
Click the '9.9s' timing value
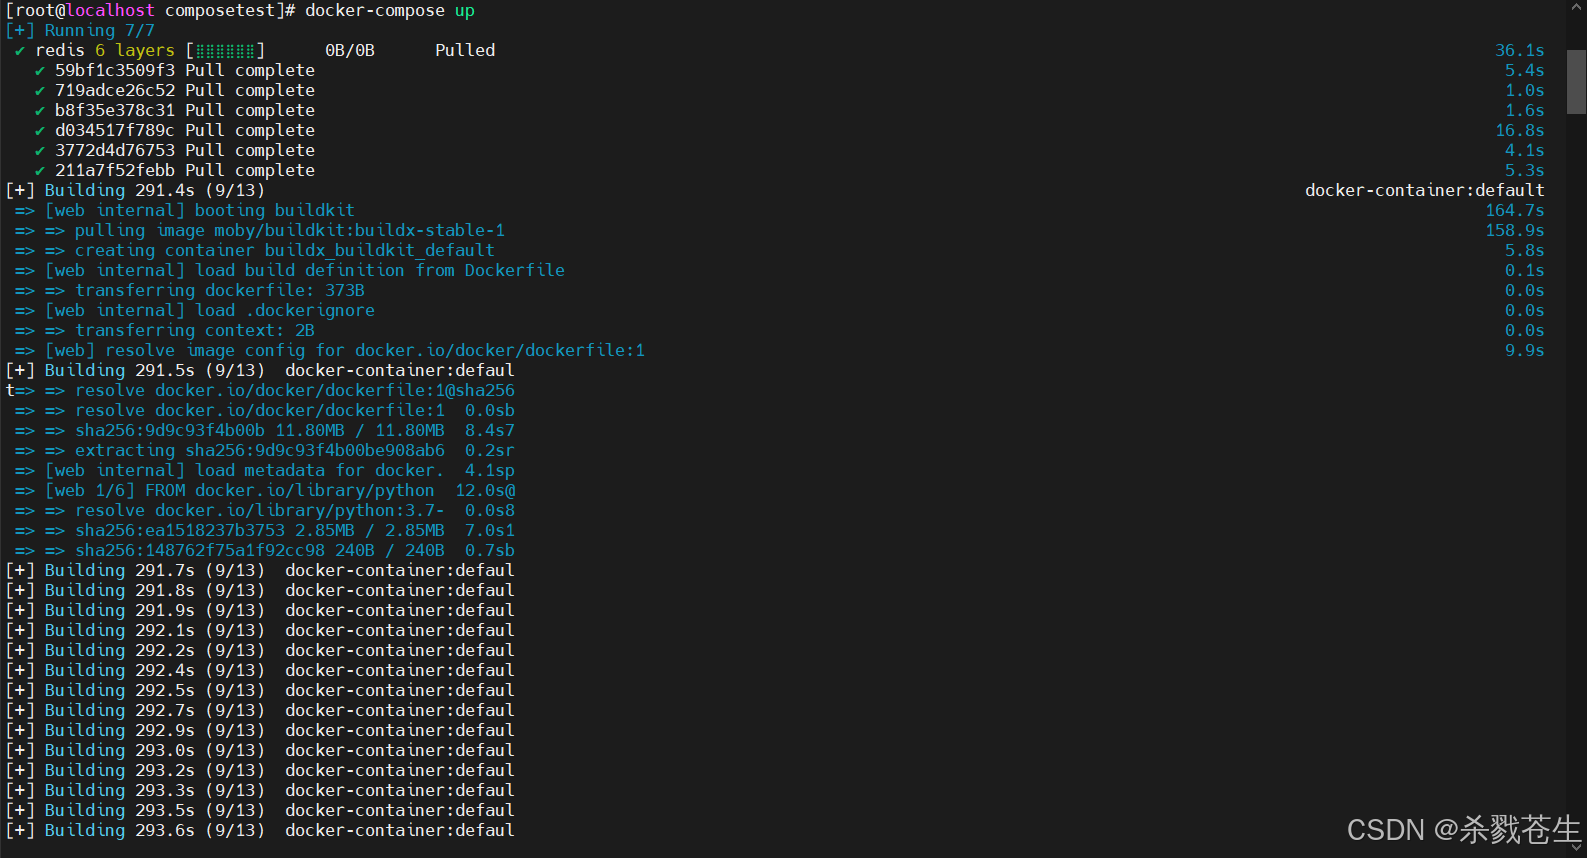pyautogui.click(x=1525, y=350)
